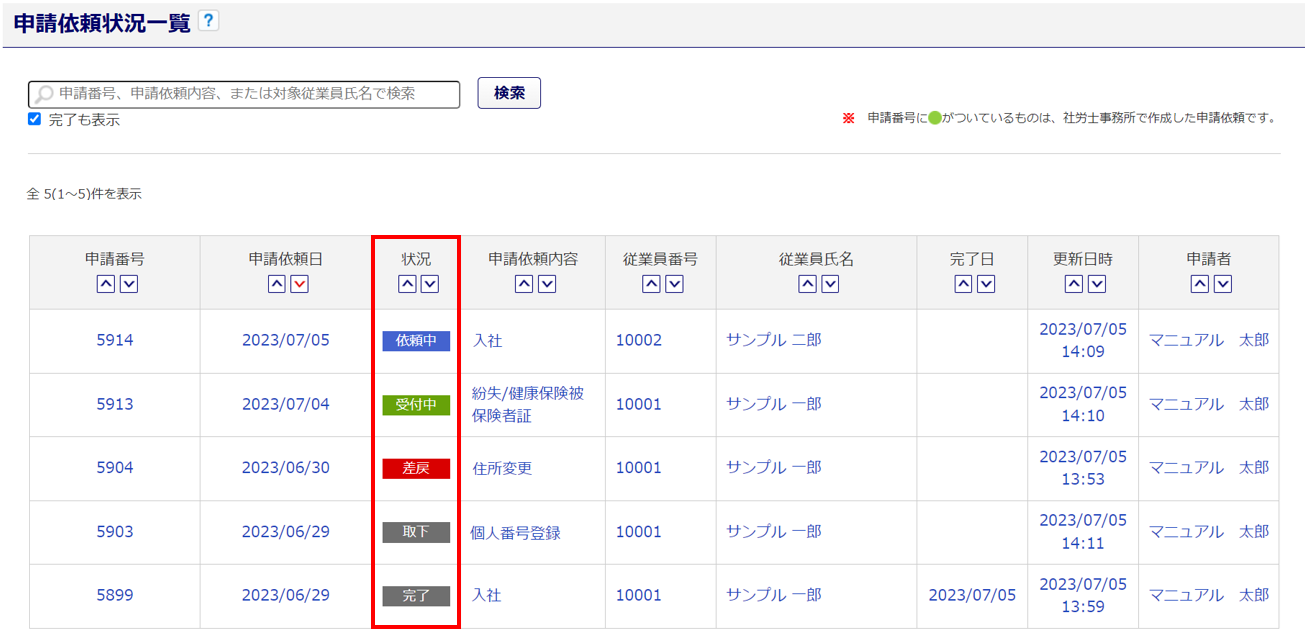Sort 申請者 column descending
The image size is (1307, 637).
pyautogui.click(x=1222, y=284)
